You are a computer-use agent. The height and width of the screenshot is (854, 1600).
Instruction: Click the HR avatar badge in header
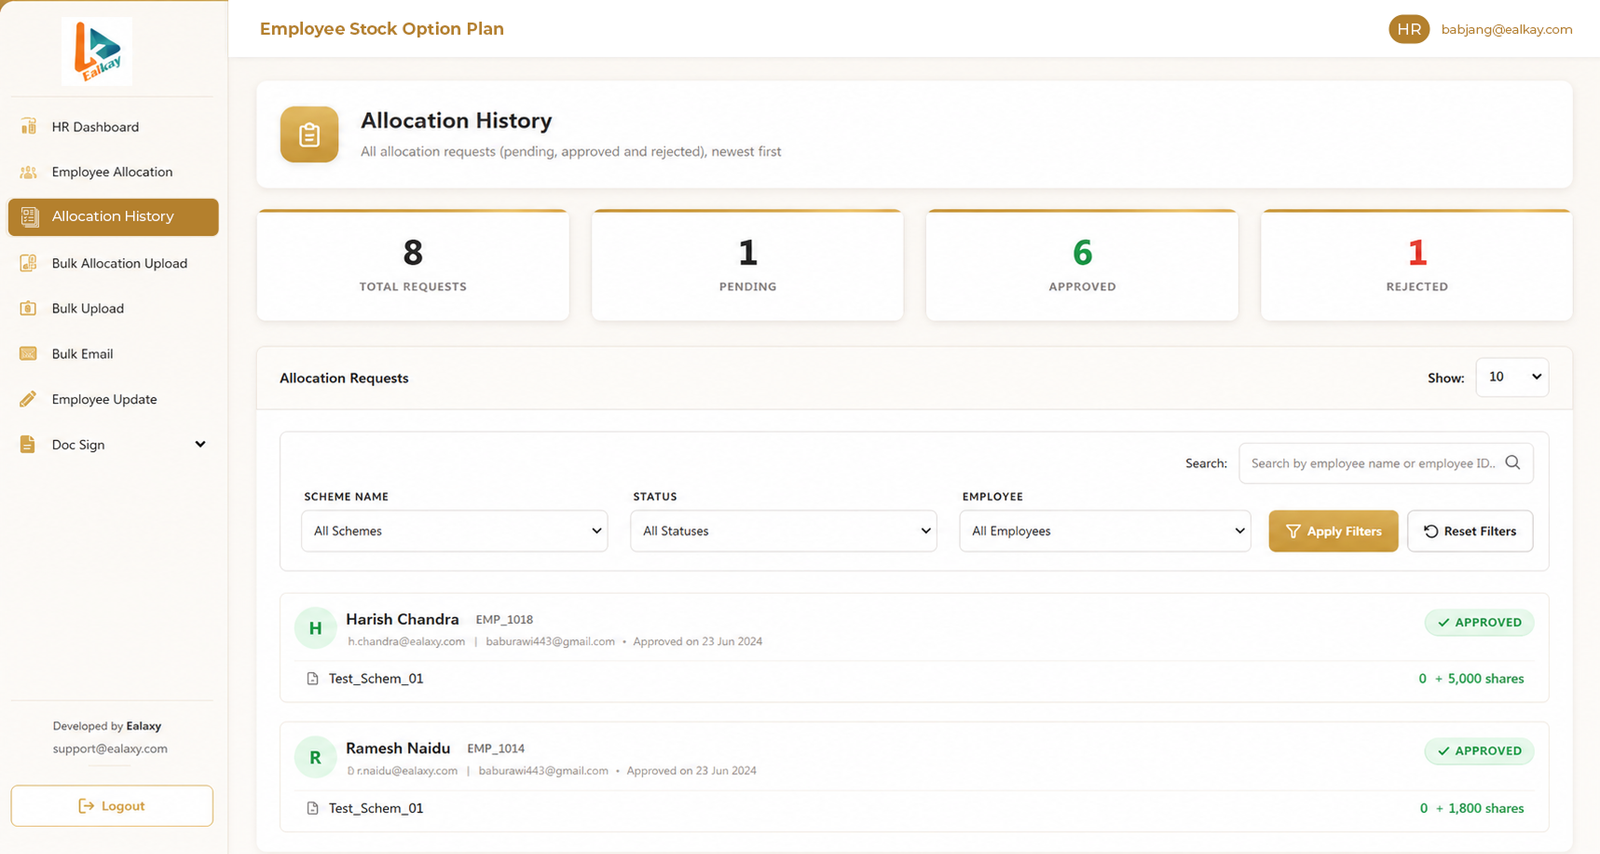1409,29
